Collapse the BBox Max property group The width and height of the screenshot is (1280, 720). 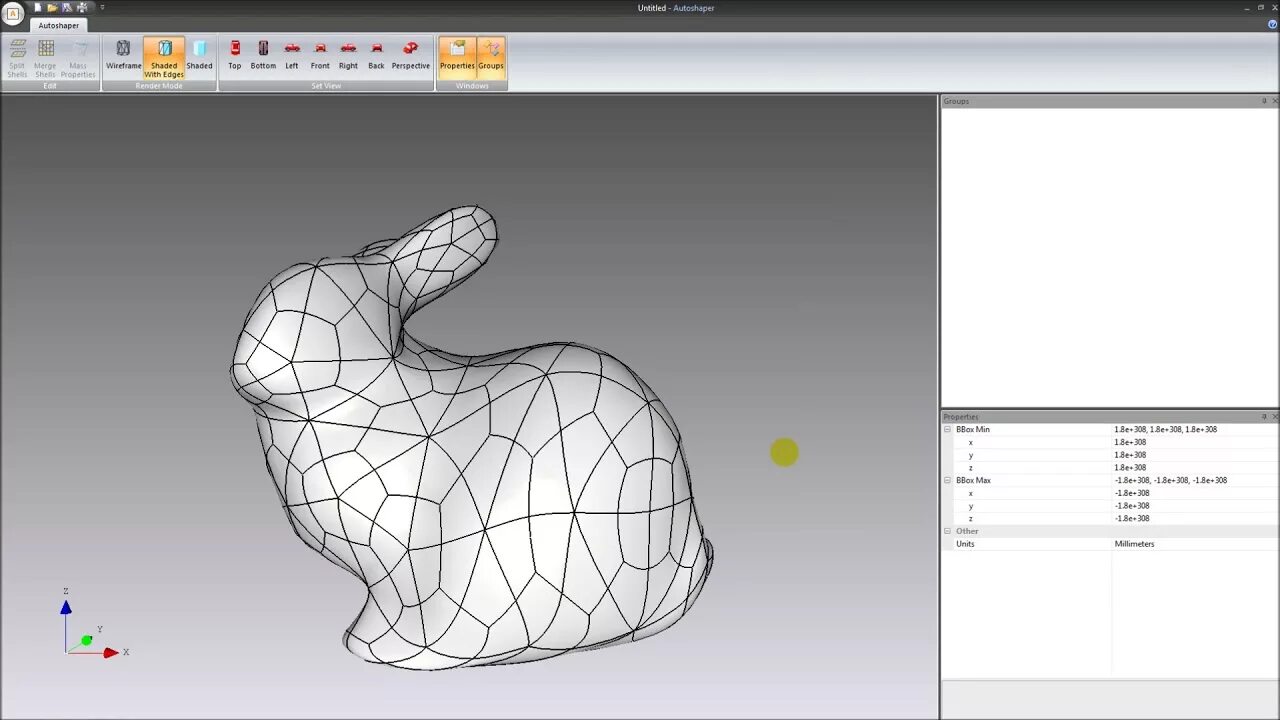[x=947, y=480]
